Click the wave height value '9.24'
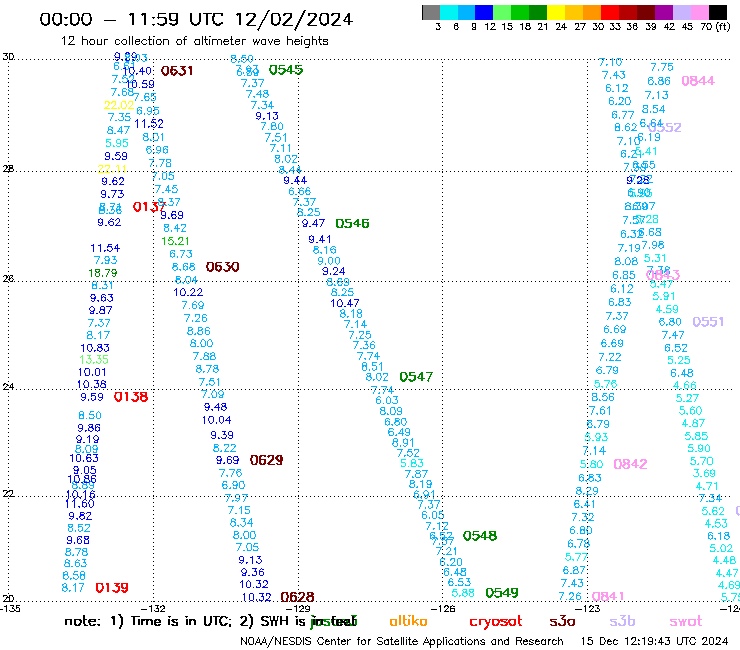740x650 pixels. [334, 271]
